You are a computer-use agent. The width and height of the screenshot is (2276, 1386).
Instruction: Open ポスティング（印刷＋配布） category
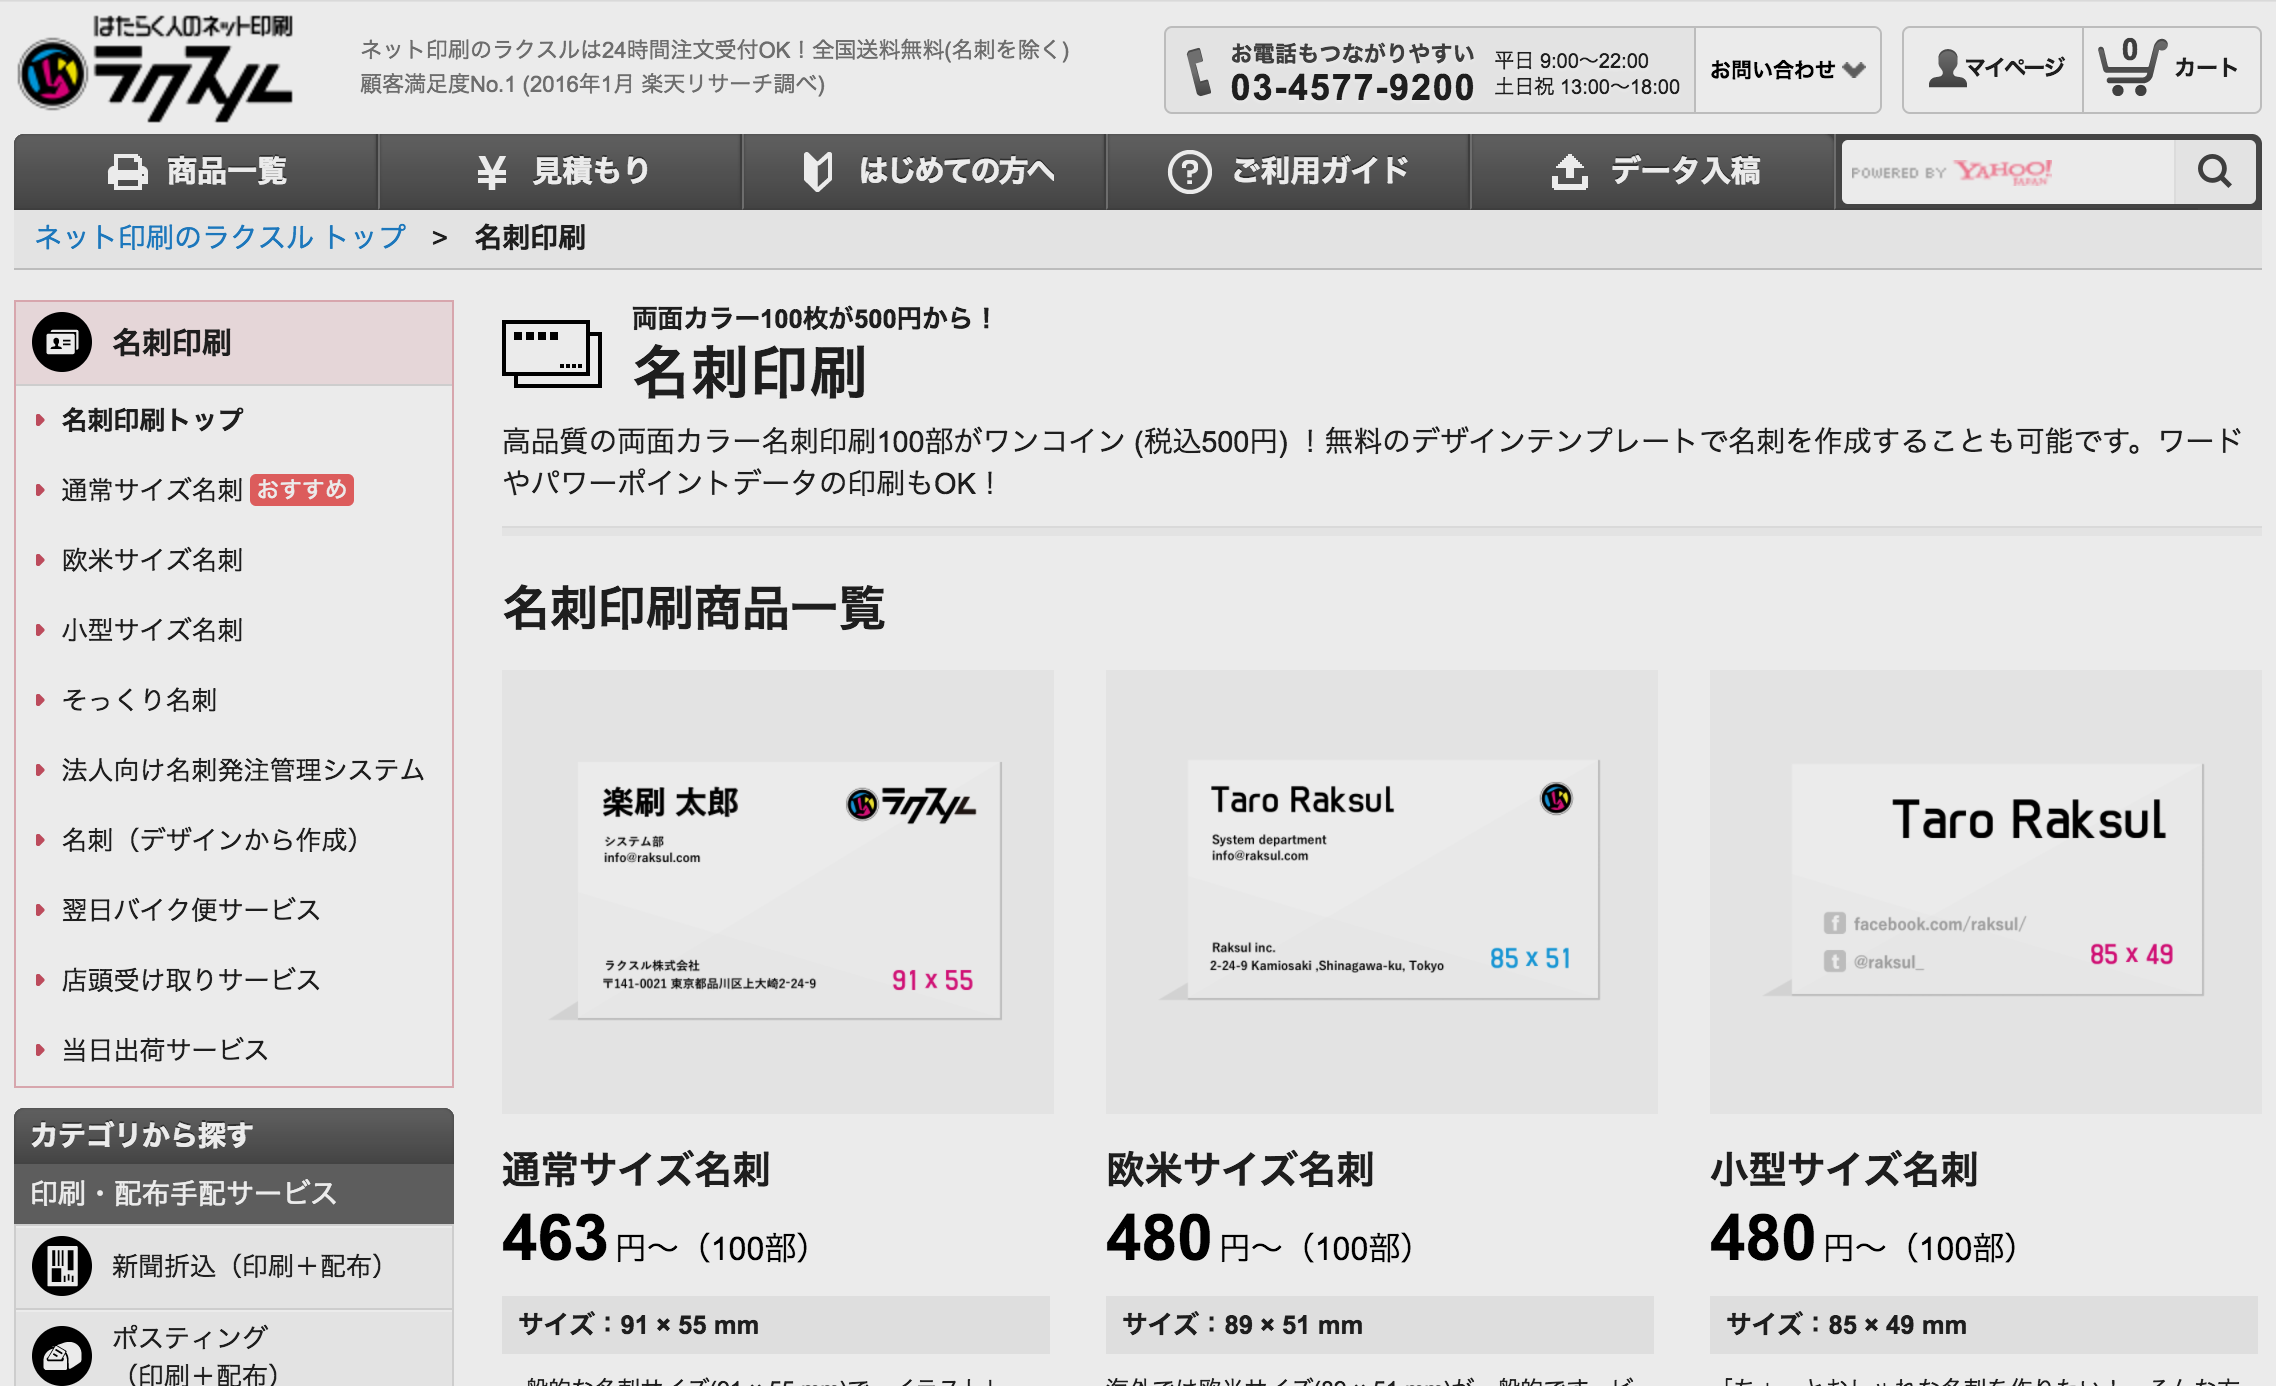(195, 1354)
